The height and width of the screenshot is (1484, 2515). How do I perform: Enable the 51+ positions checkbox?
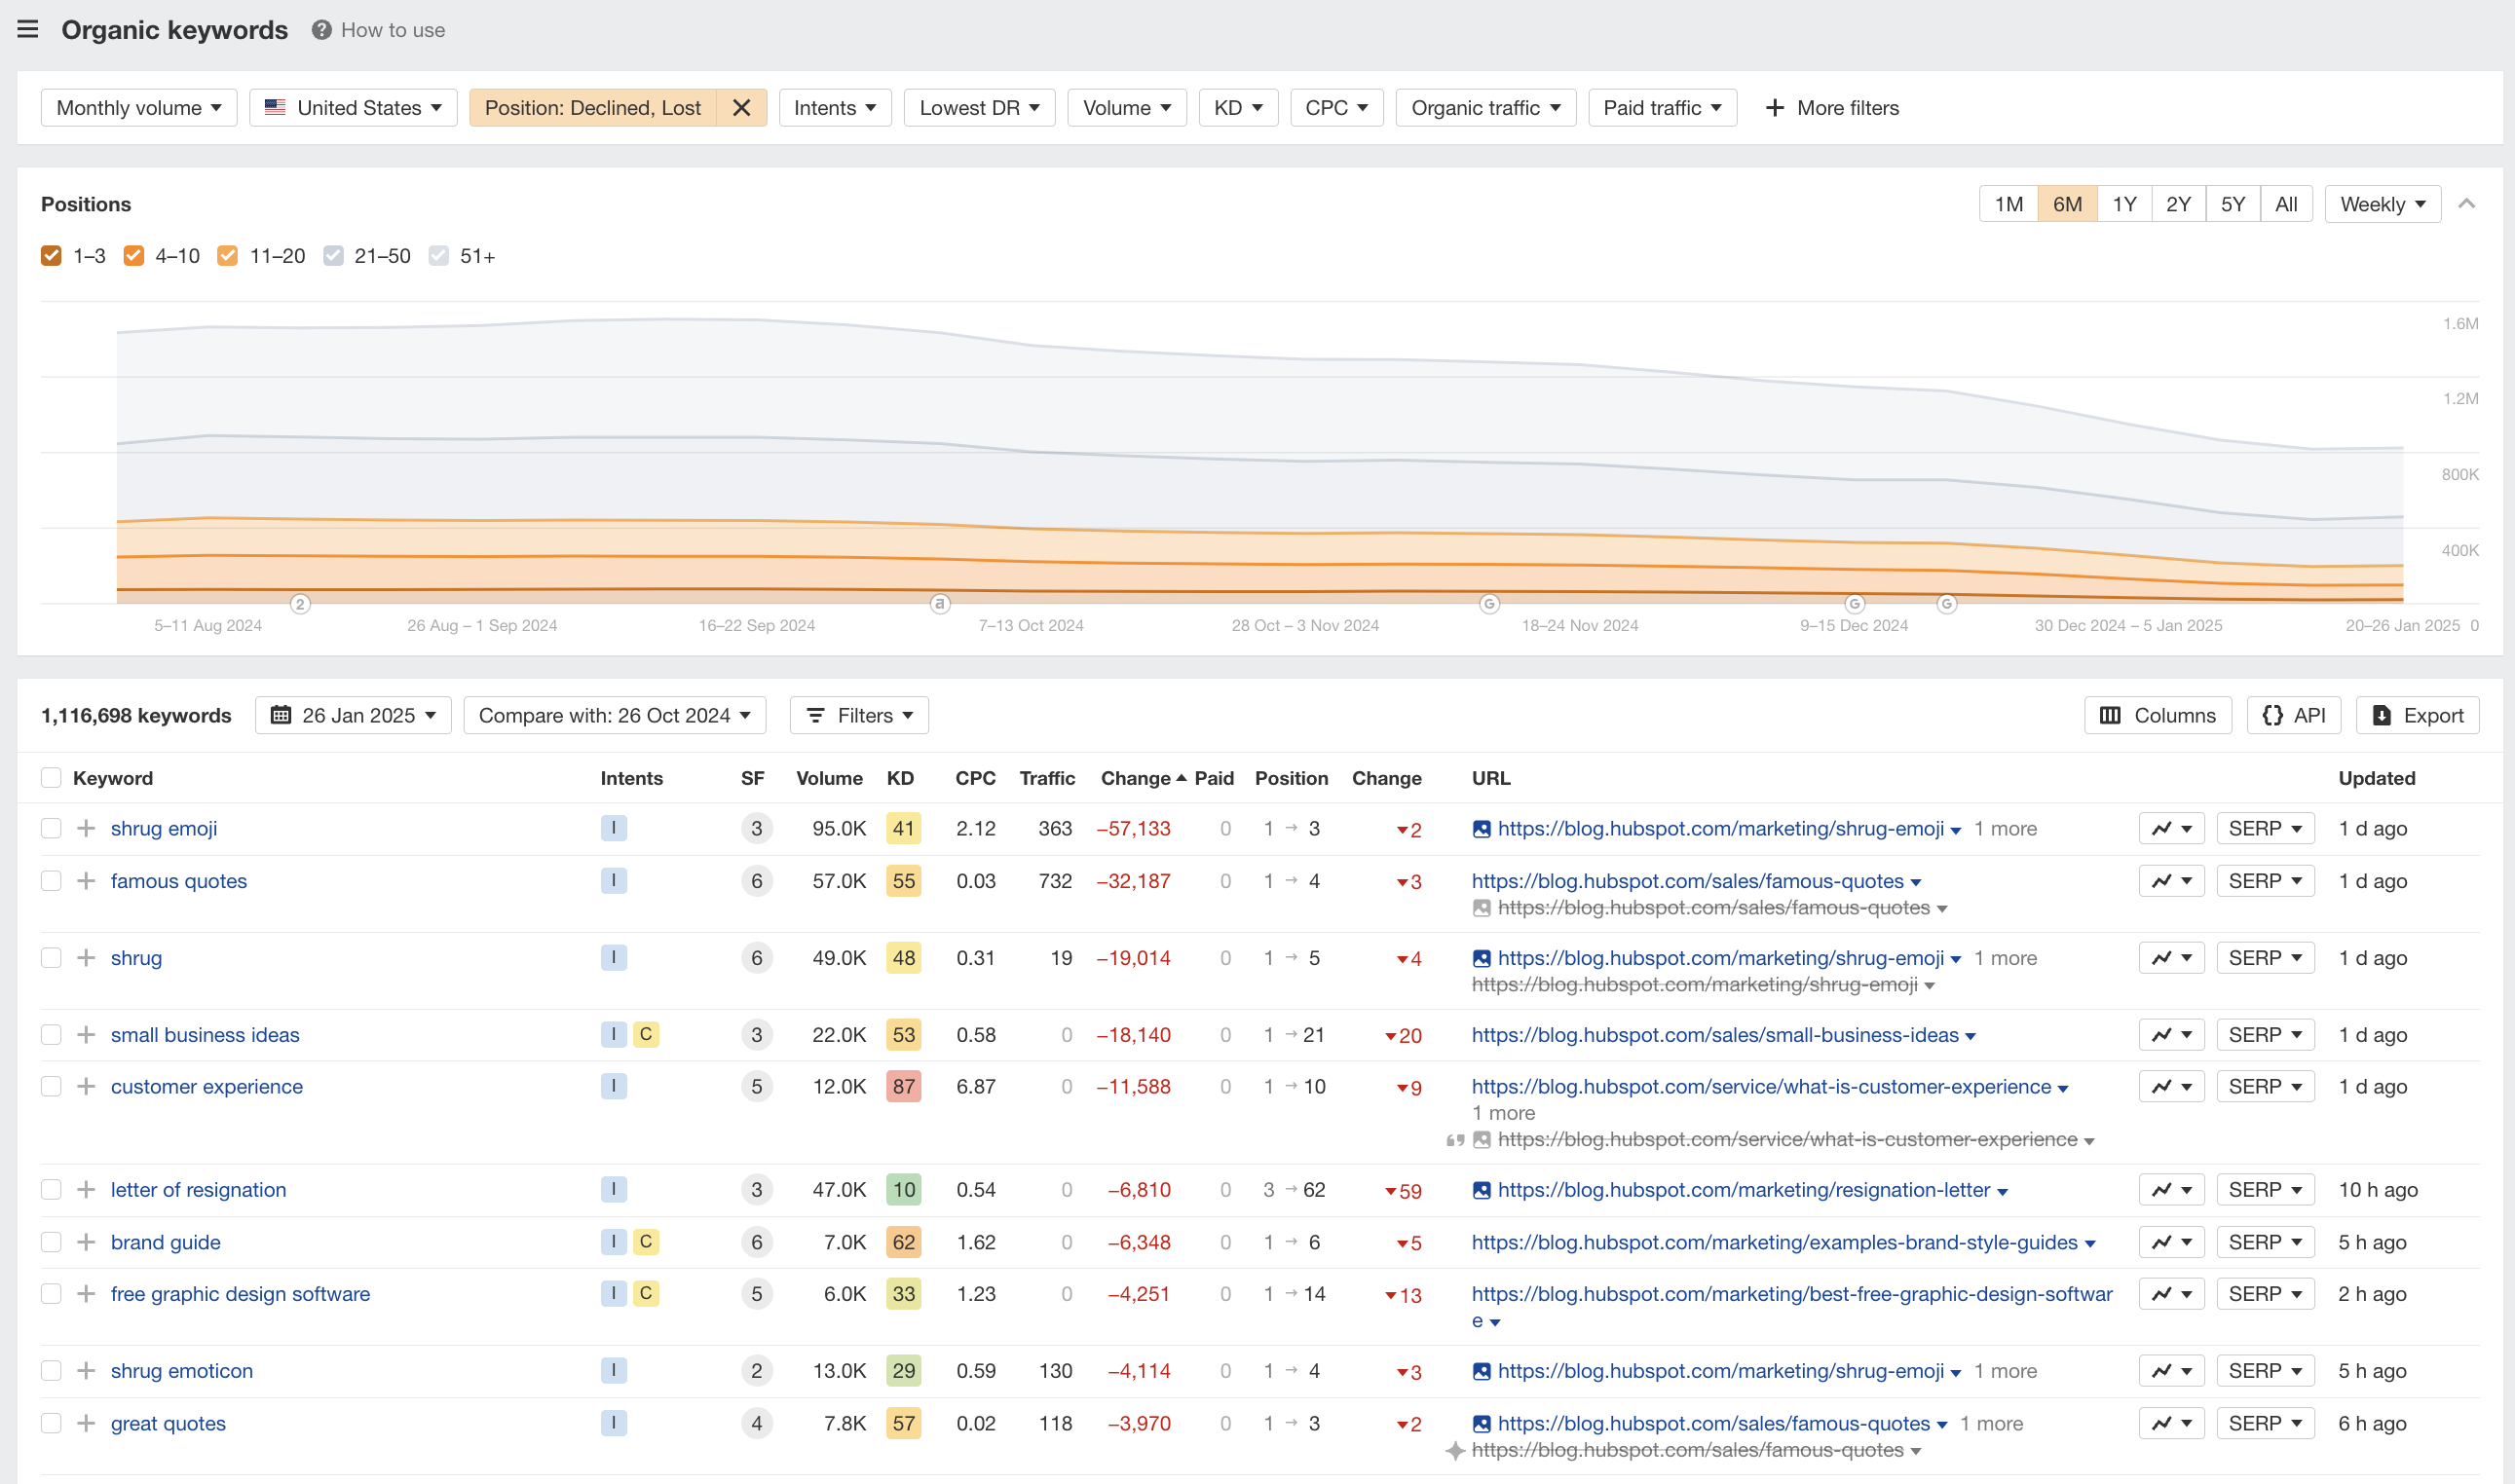point(438,256)
